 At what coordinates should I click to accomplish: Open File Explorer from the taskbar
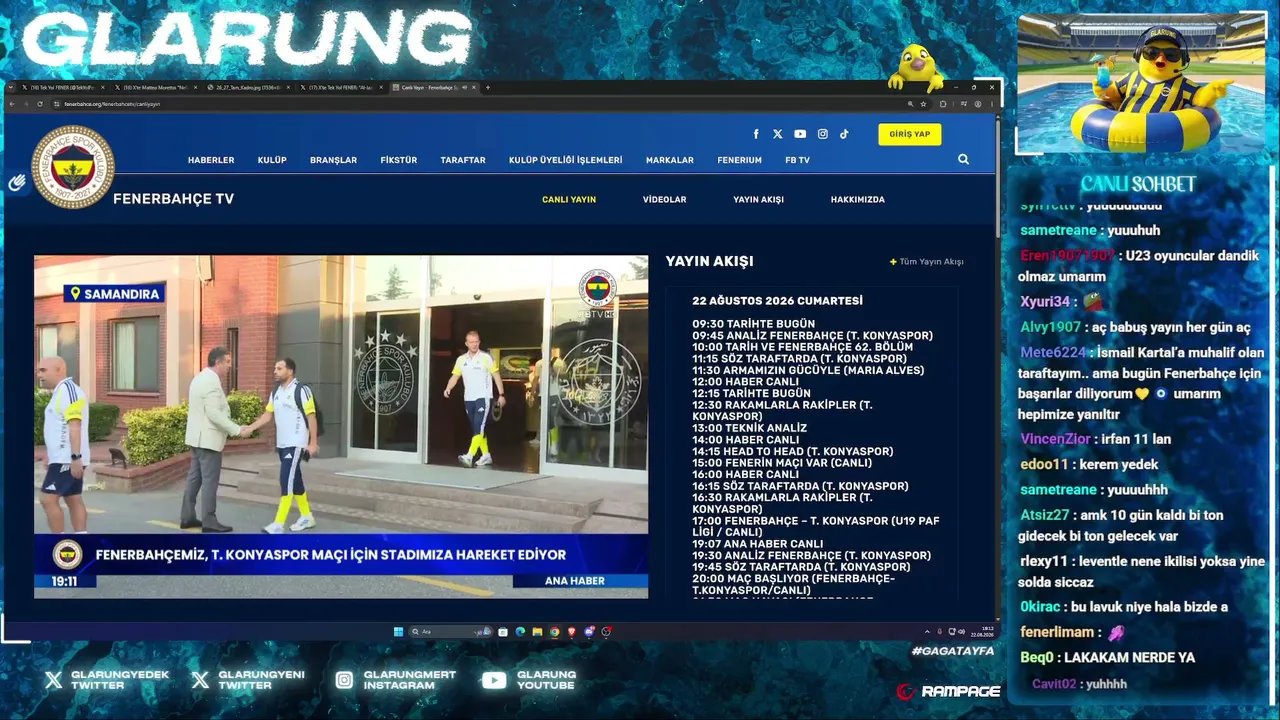(x=537, y=632)
